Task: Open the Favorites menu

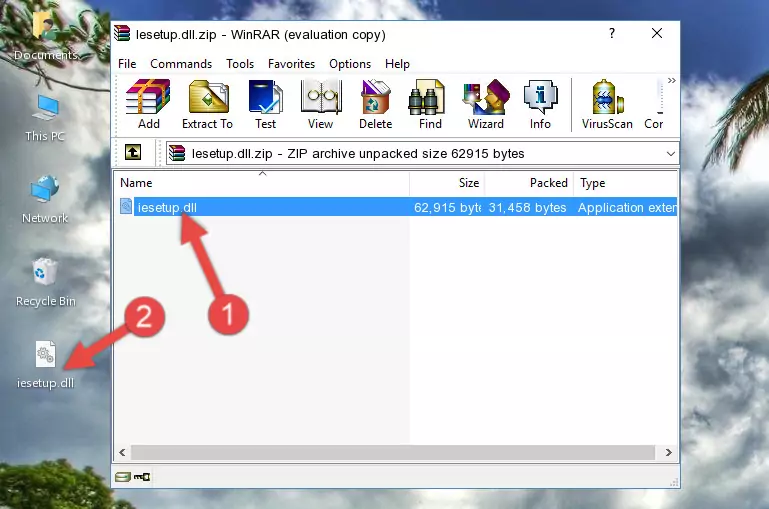Action: pyautogui.click(x=291, y=64)
